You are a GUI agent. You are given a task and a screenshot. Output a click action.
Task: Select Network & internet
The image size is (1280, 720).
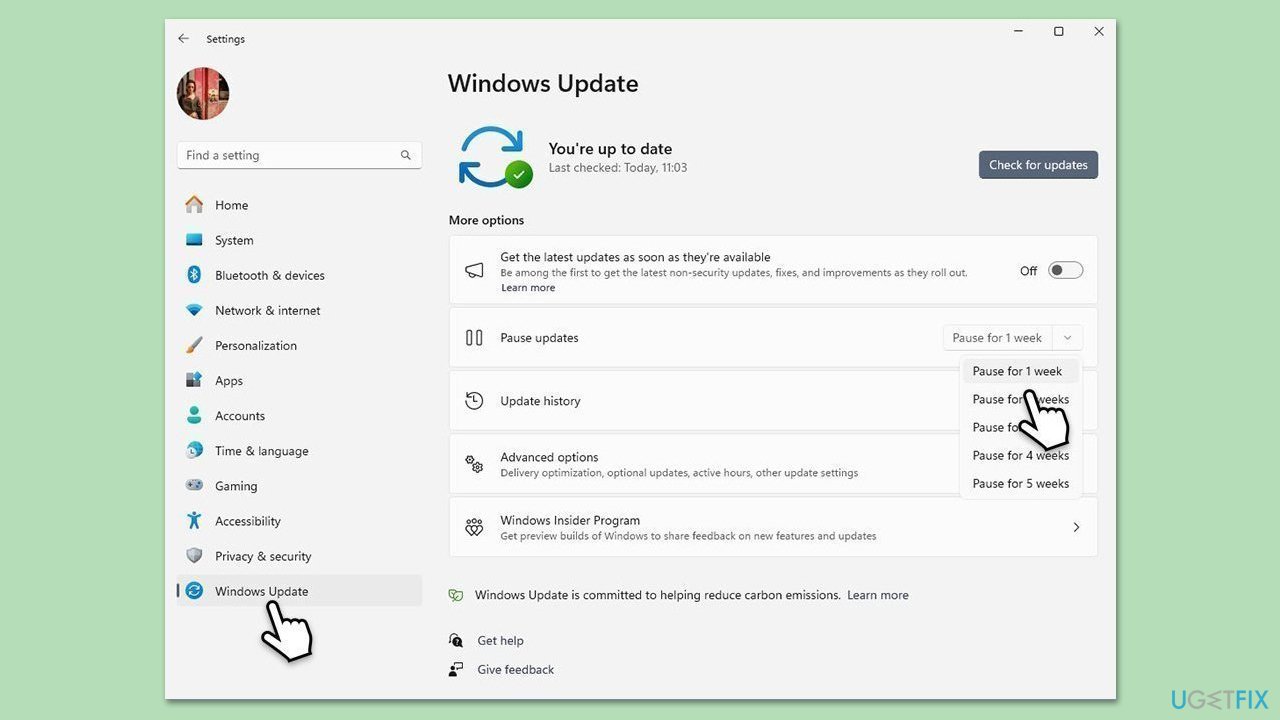pyautogui.click(x=268, y=310)
